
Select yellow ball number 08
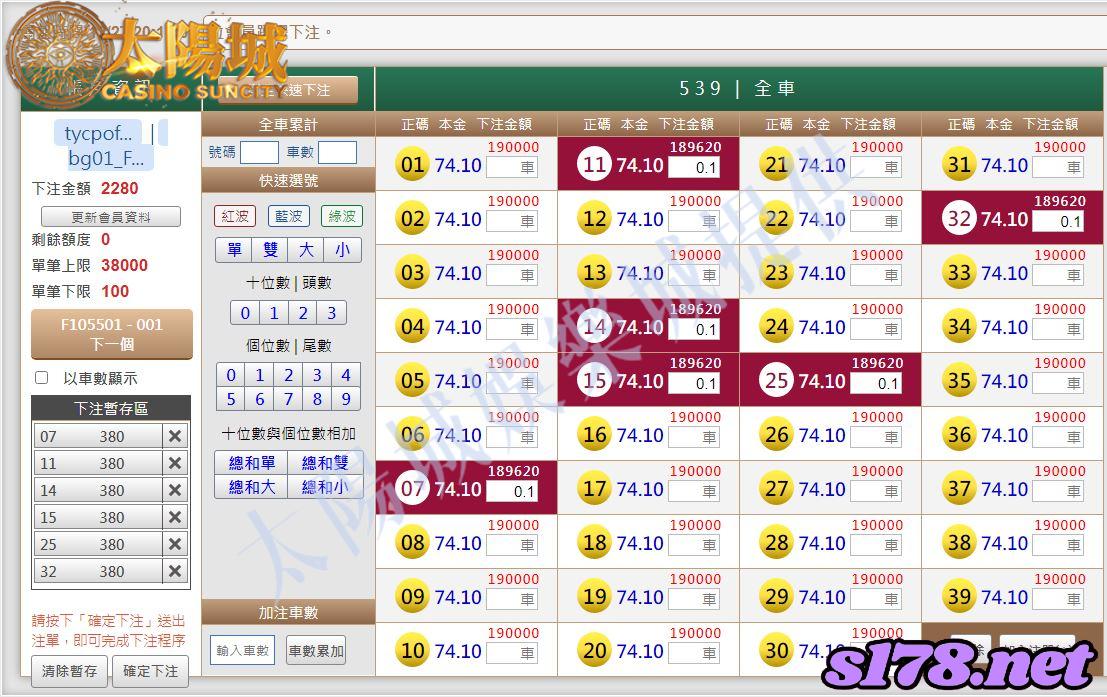coord(412,543)
